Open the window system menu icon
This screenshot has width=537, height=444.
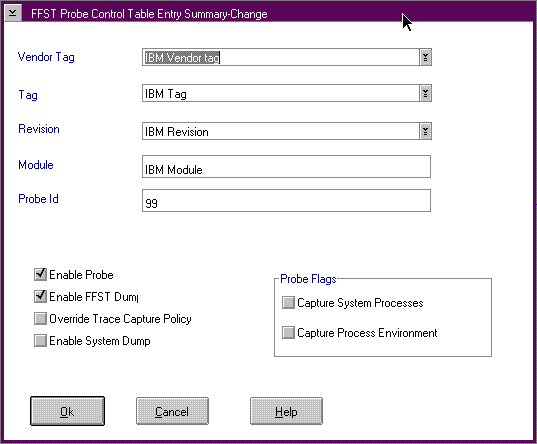click(13, 13)
